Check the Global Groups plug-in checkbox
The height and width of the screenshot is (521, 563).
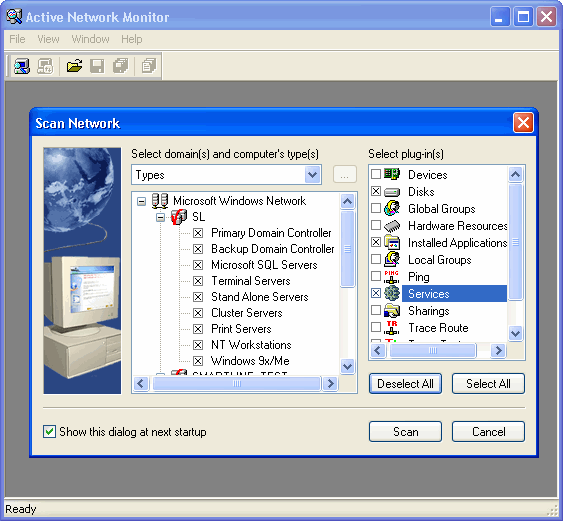point(376,208)
